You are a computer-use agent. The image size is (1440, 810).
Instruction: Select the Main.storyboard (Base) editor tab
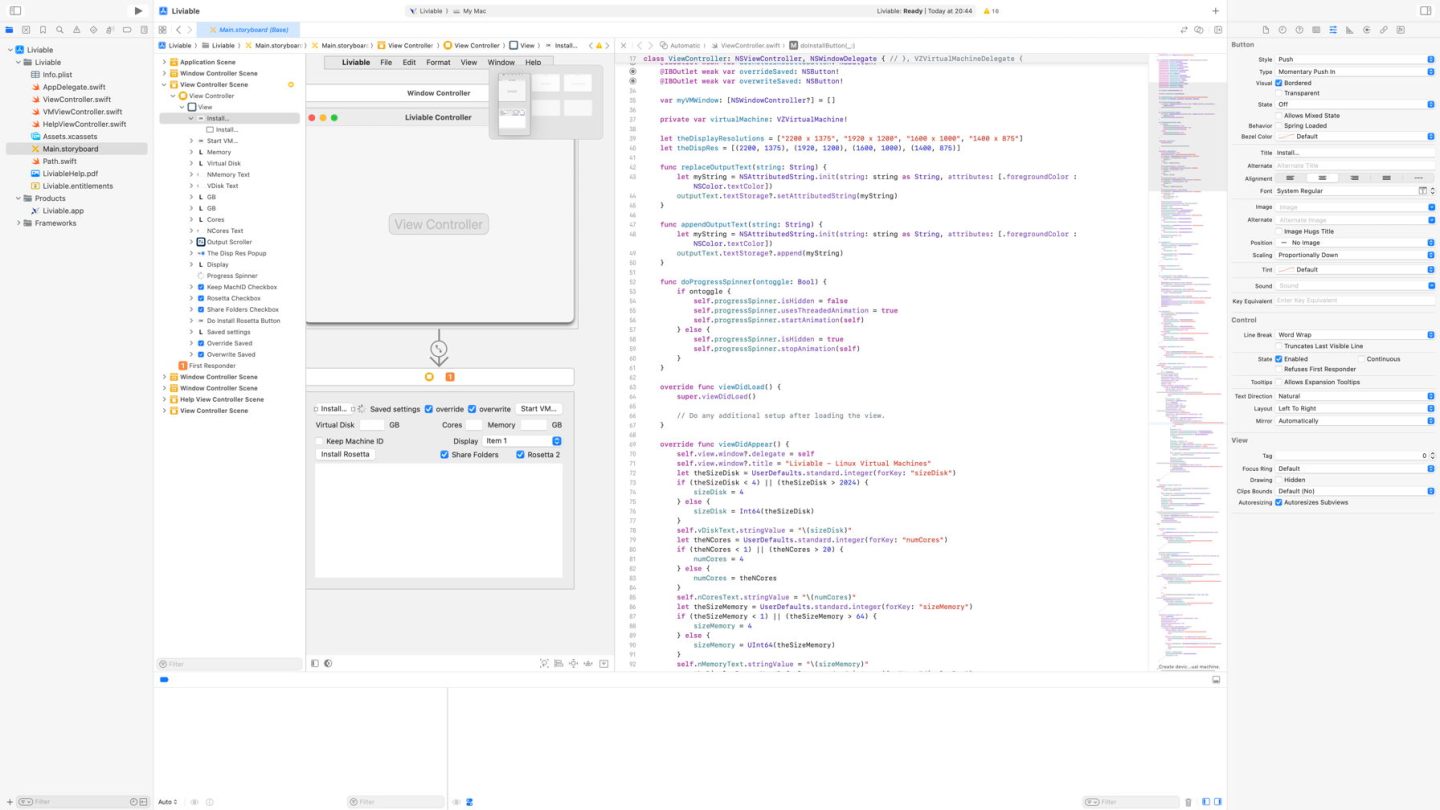248,30
